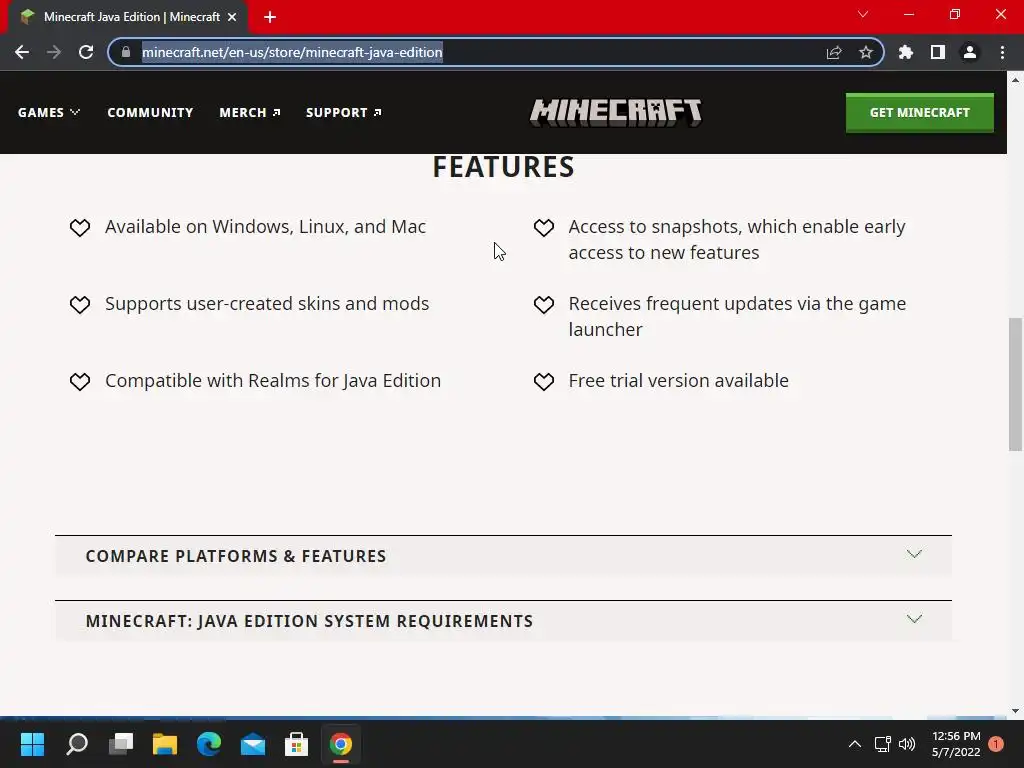Viewport: 1024px width, 768px height.
Task: Select the Minecraft Java Edition tab
Action: pyautogui.click(x=127, y=17)
